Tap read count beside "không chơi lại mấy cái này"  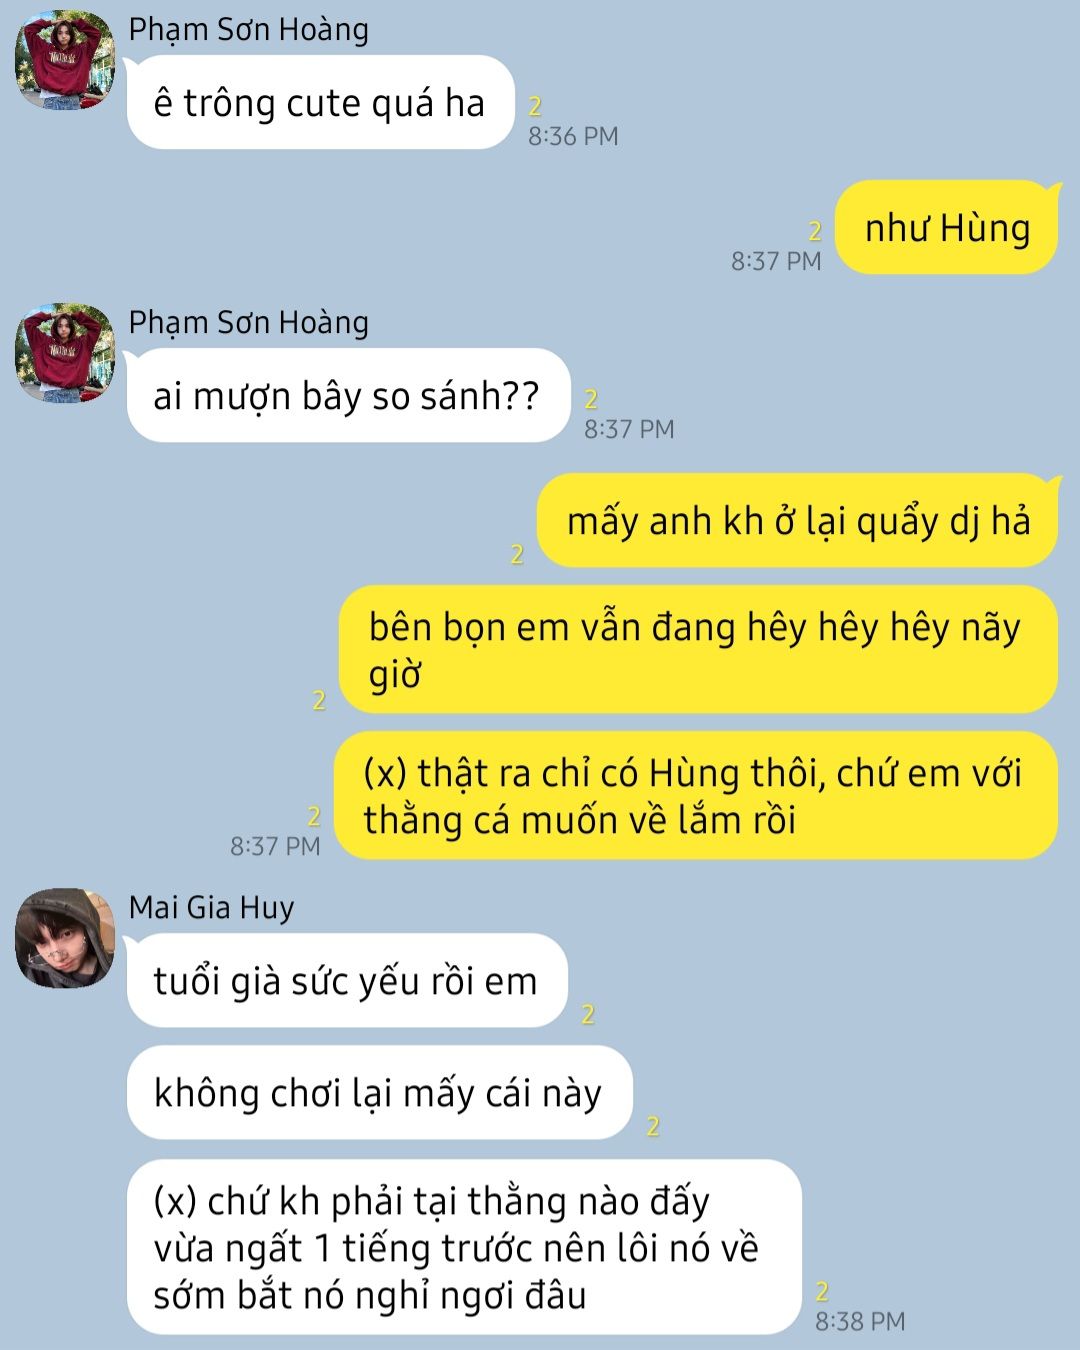tap(653, 1126)
